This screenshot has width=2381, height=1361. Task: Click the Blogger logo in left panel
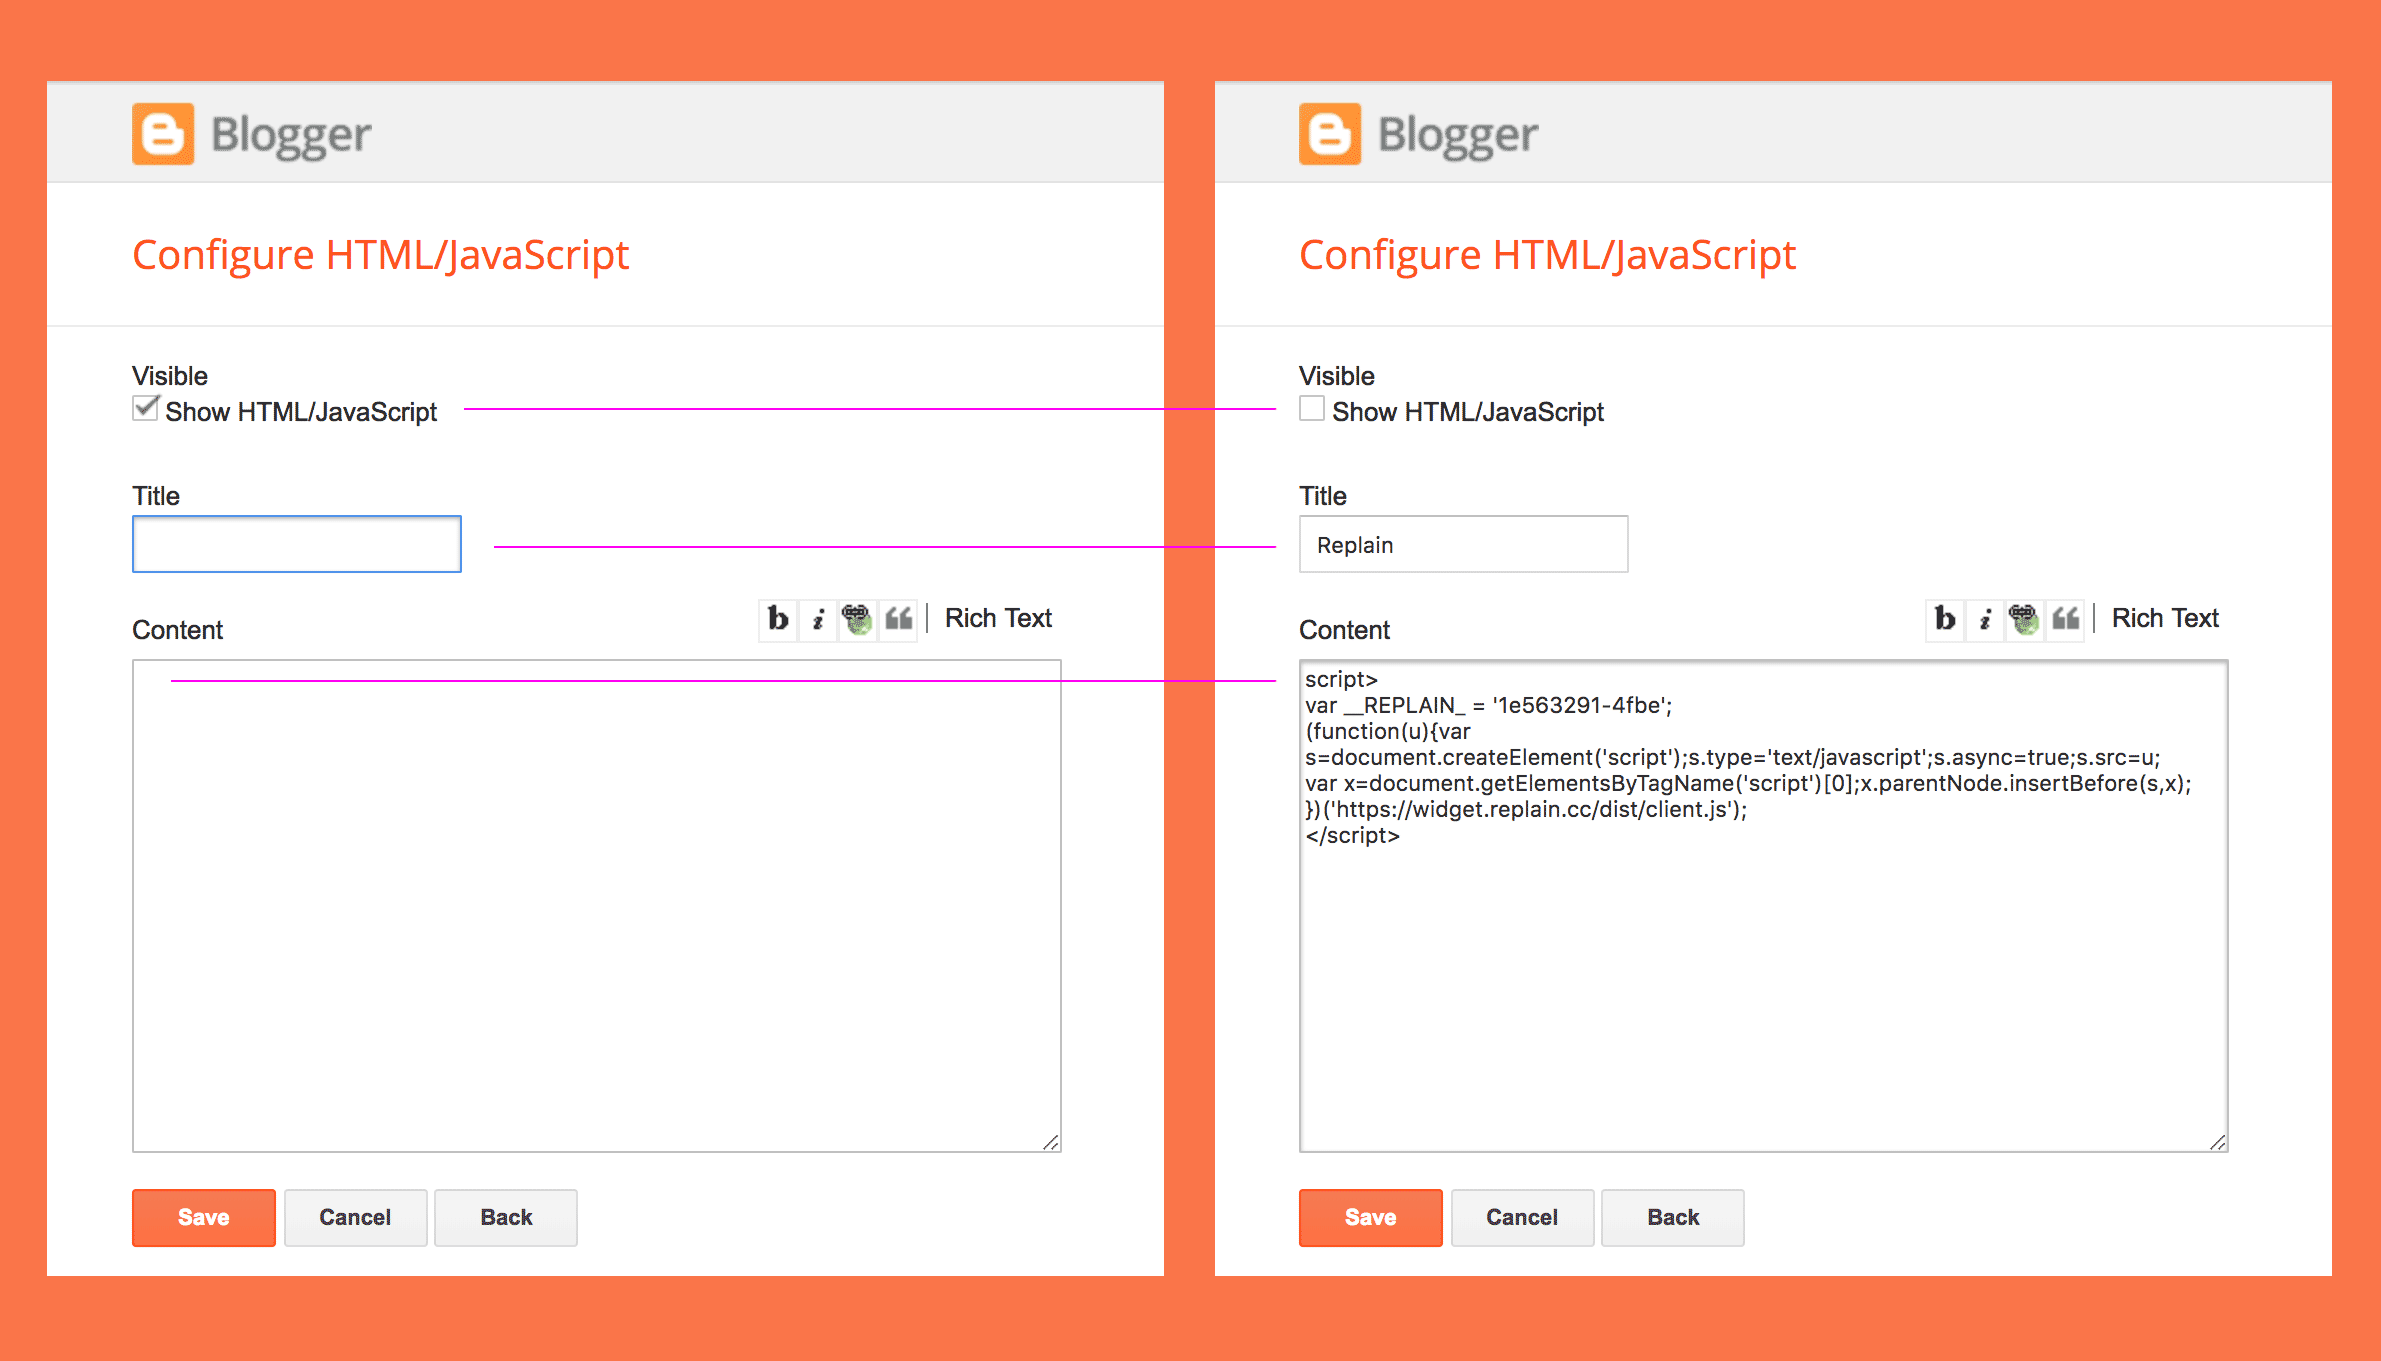click(163, 134)
